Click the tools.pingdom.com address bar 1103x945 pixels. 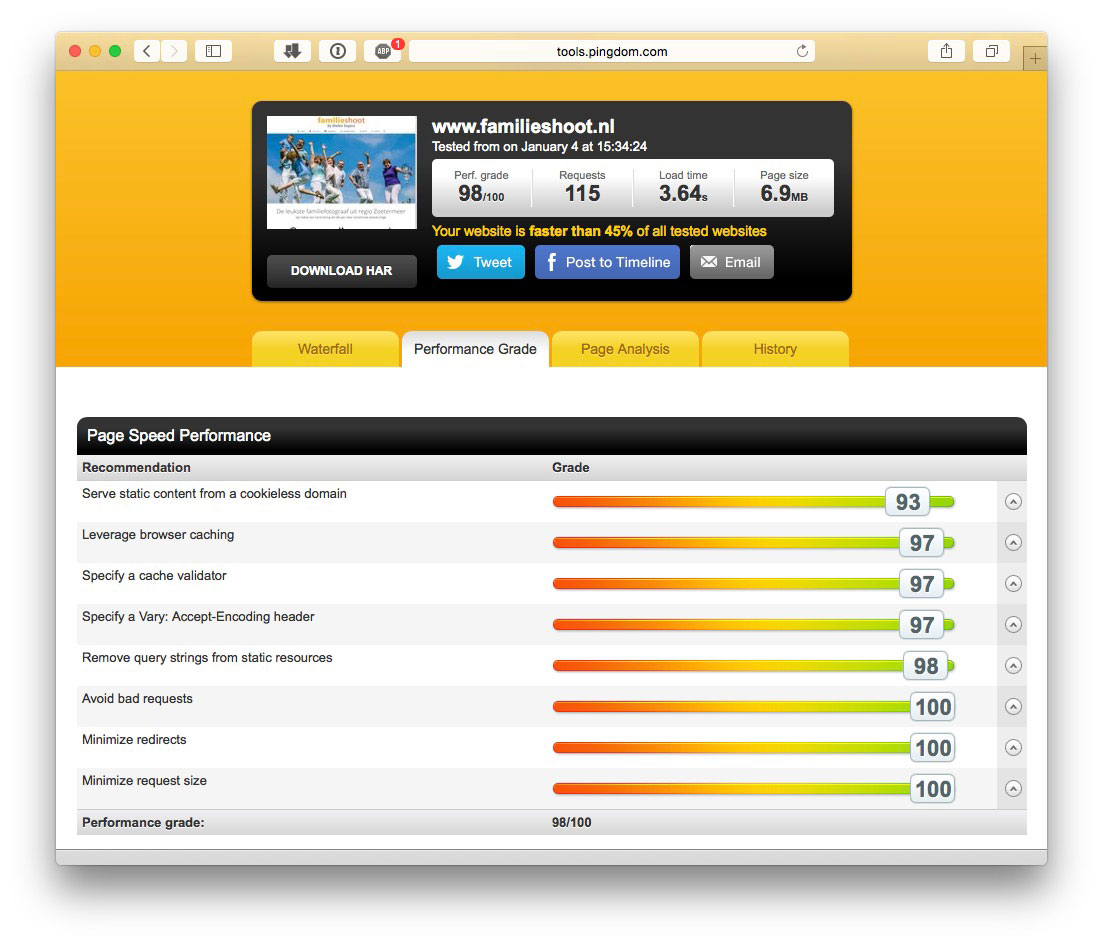[x=611, y=51]
